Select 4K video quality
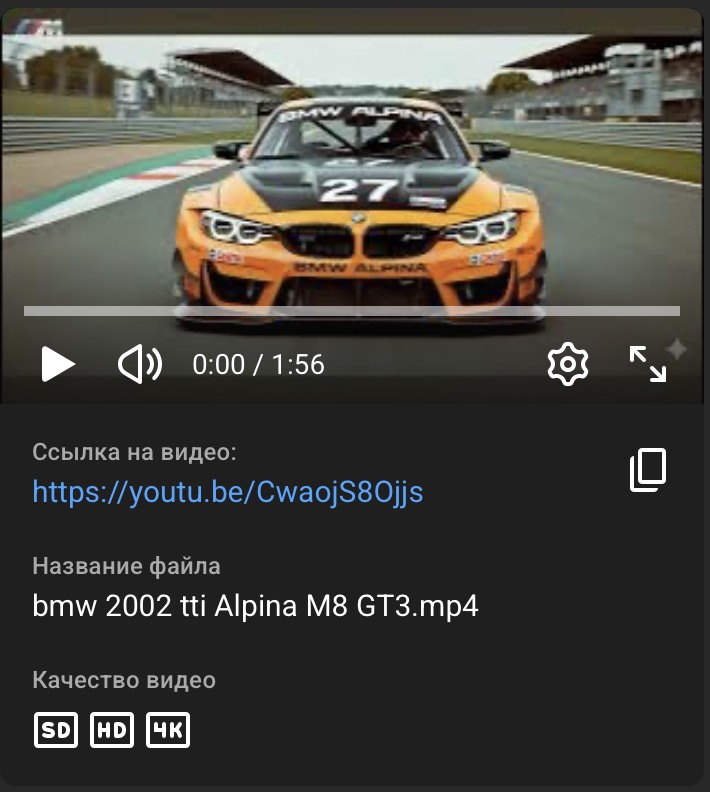710x792 pixels. pyautogui.click(x=168, y=730)
